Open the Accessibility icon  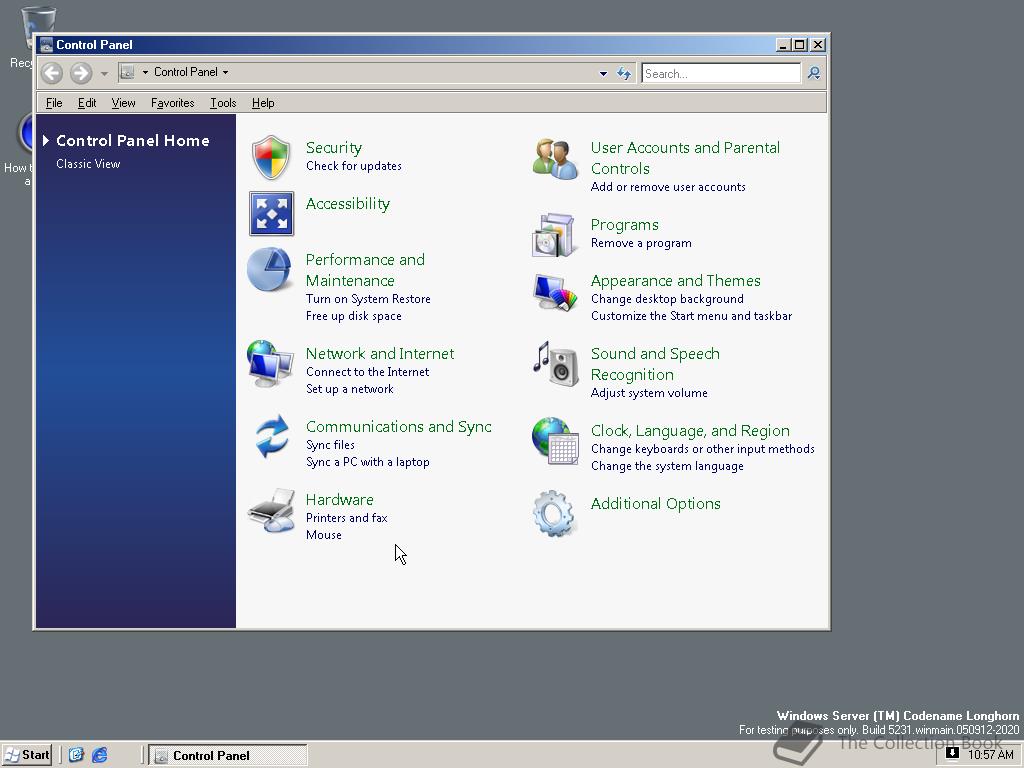(x=271, y=214)
